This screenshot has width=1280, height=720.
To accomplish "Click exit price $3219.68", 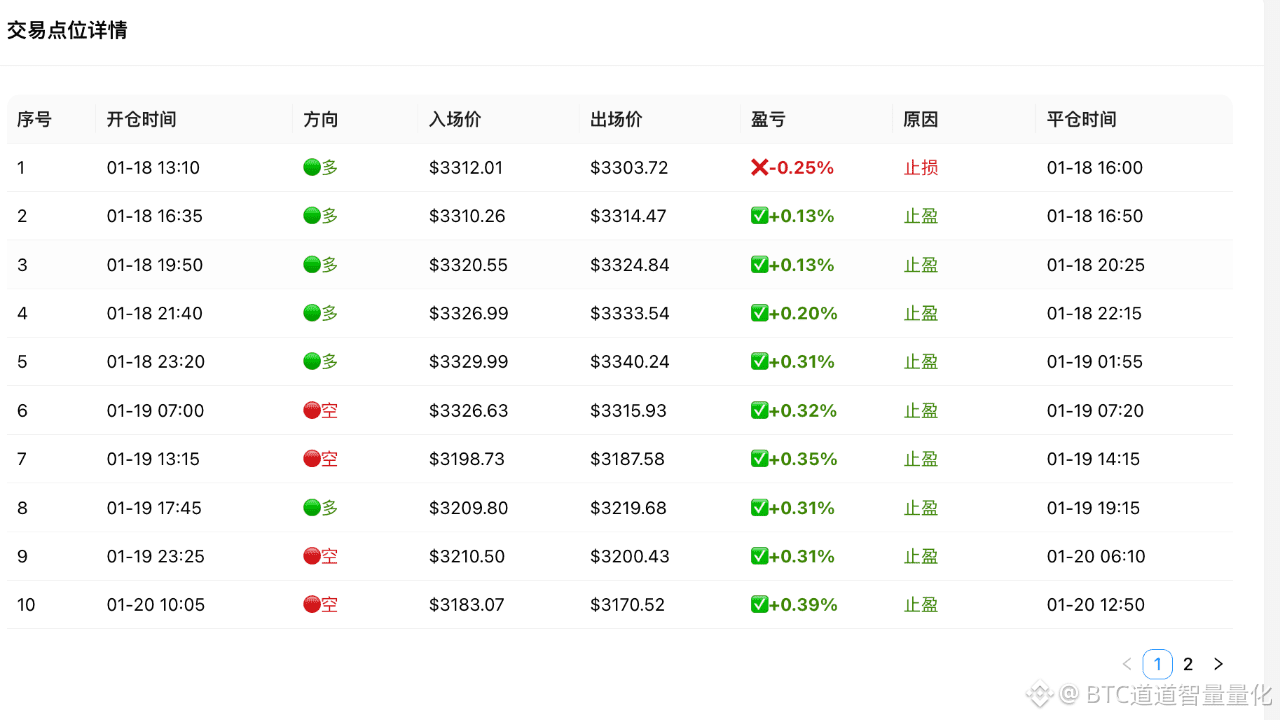I will (628, 508).
